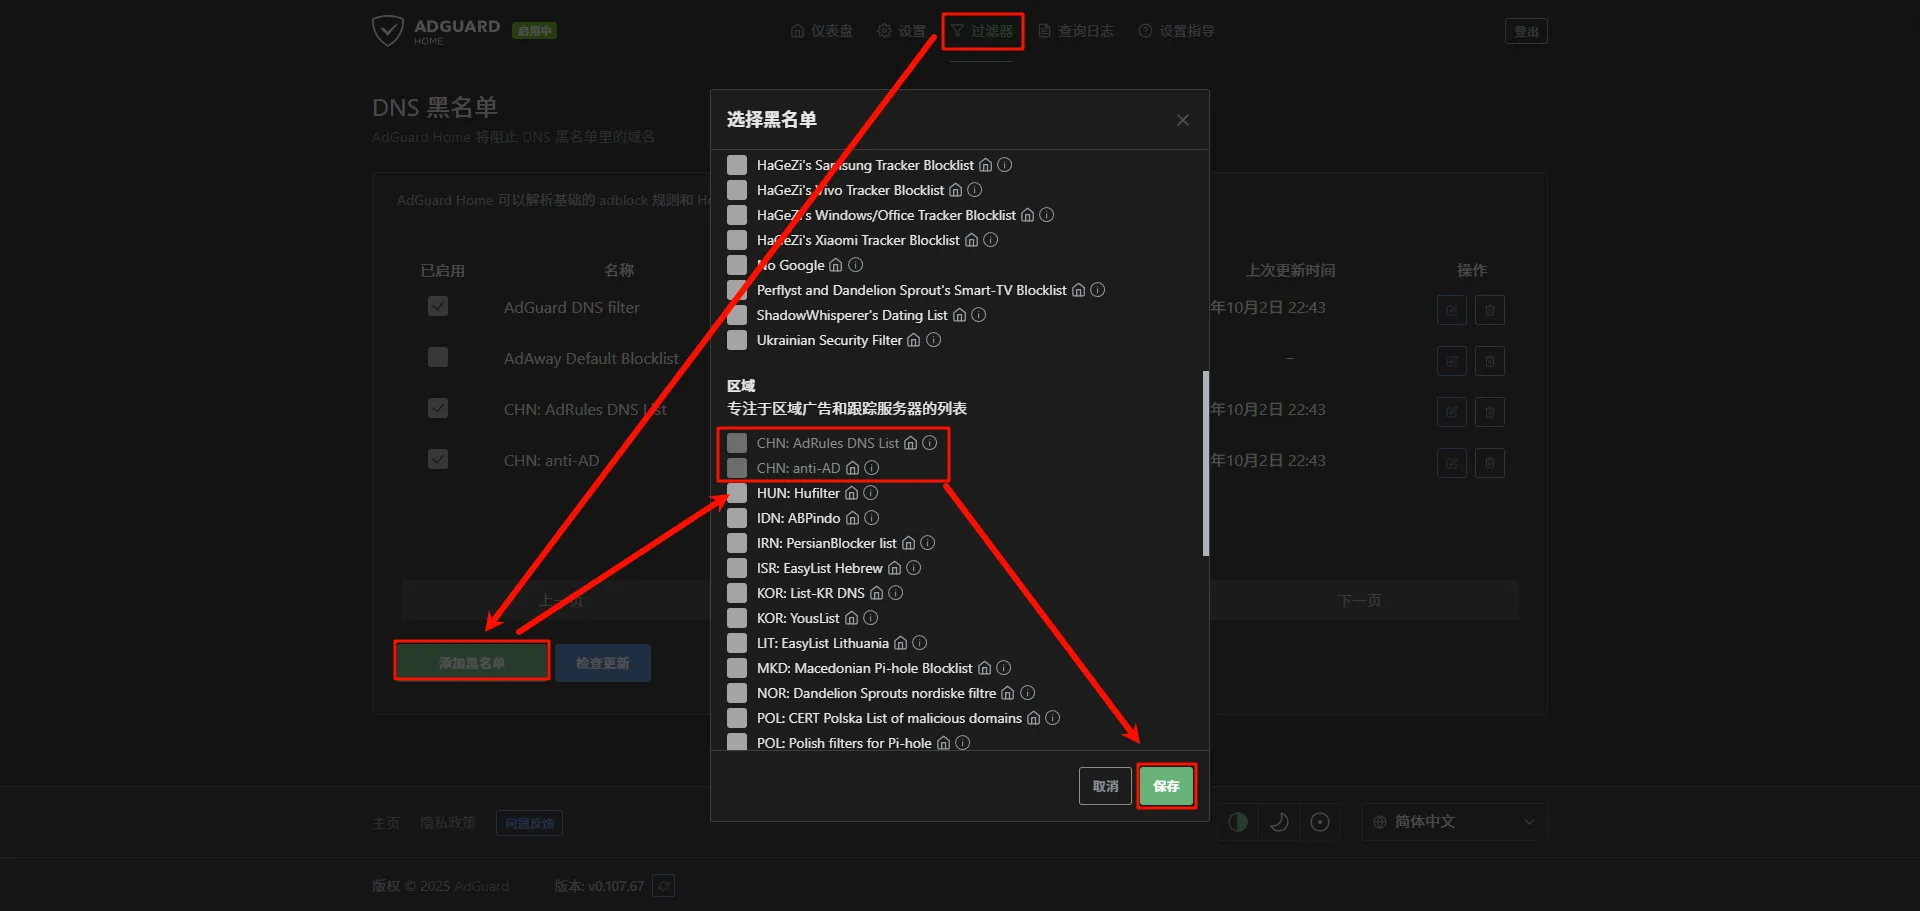Click info icon next to KOR: YousList
The height and width of the screenshot is (911, 1920).
coord(870,618)
